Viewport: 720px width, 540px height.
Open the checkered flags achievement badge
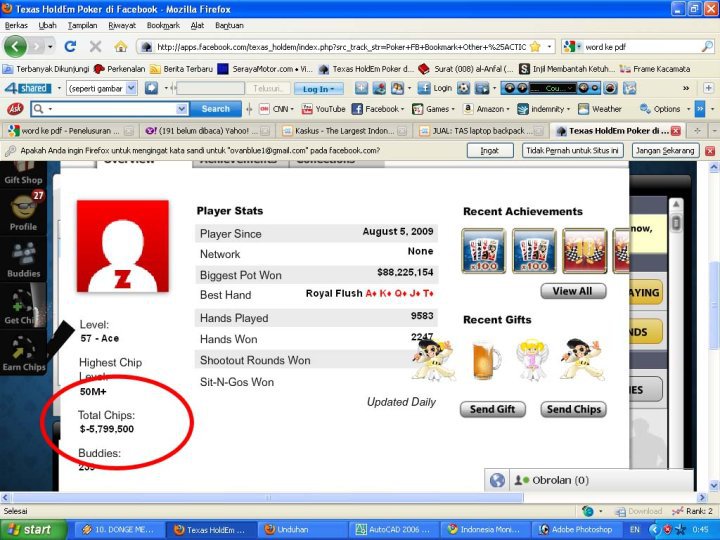[585, 251]
